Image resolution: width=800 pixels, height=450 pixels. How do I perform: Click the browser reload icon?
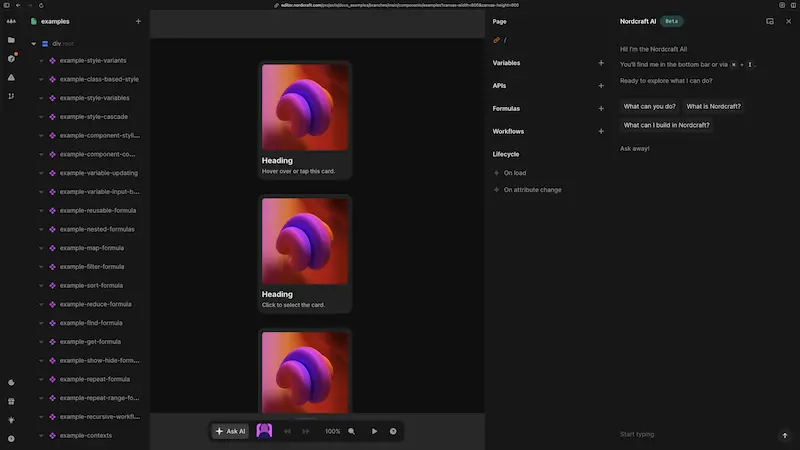(41, 5)
